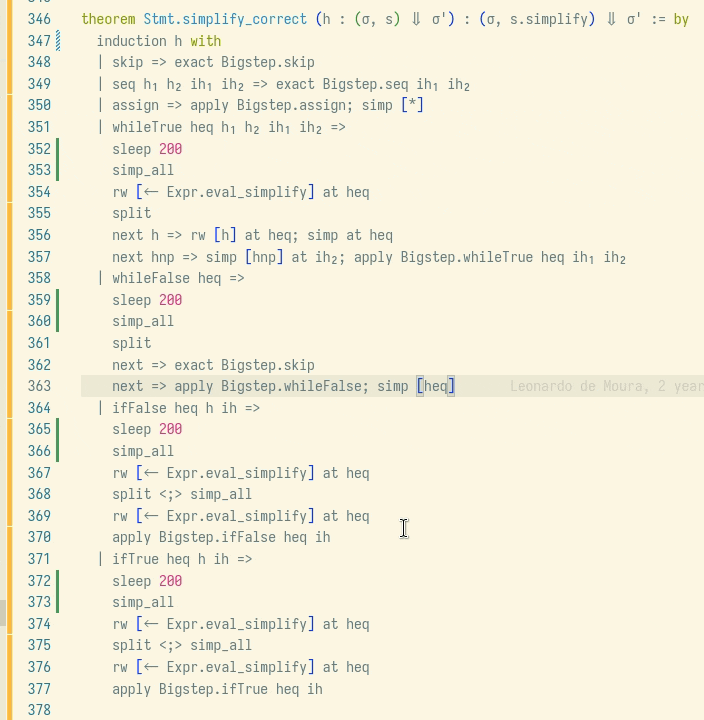
Task: Click 'split' on line 375
Action: [x=131, y=645]
